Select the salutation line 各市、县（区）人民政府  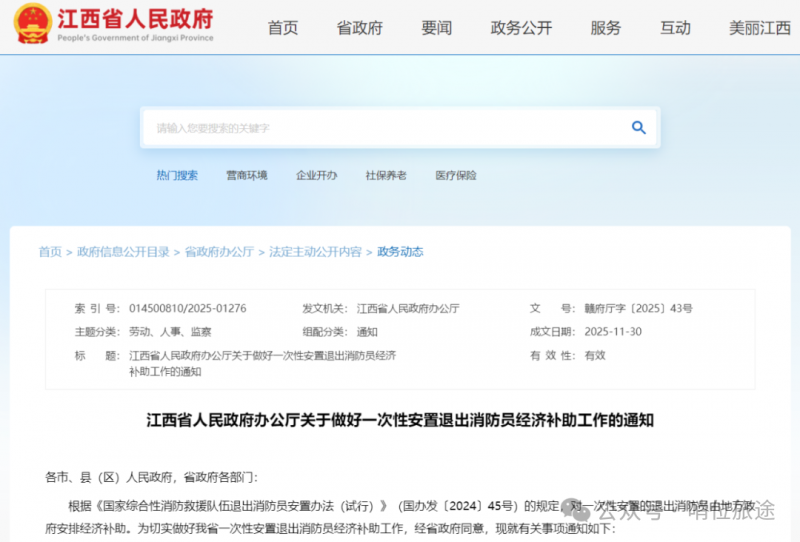point(152,477)
